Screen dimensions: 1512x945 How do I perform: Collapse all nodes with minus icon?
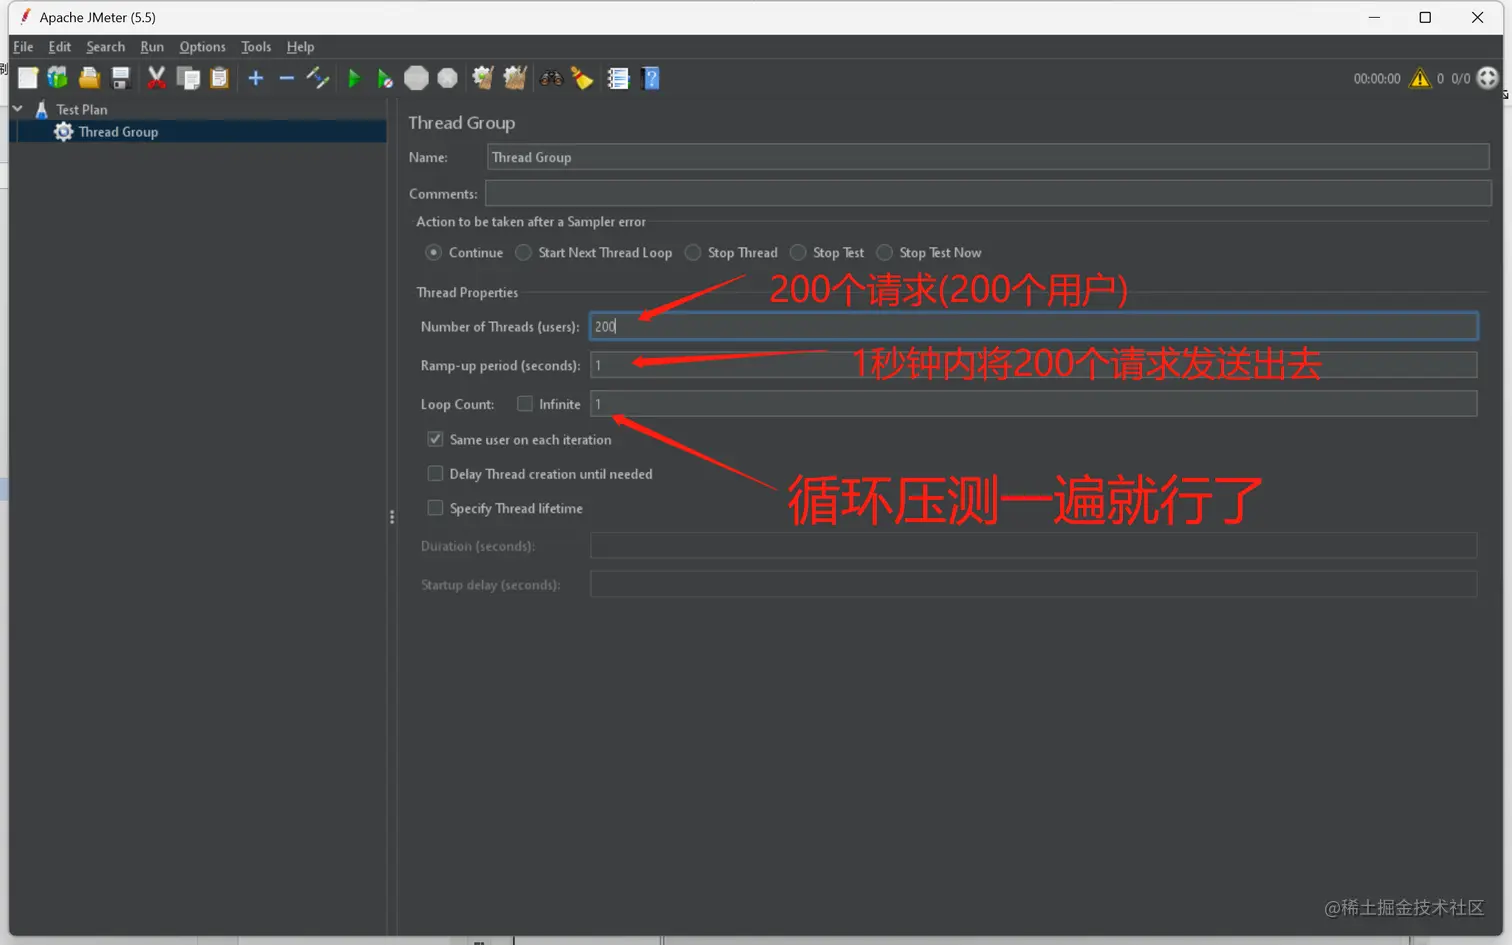point(287,78)
